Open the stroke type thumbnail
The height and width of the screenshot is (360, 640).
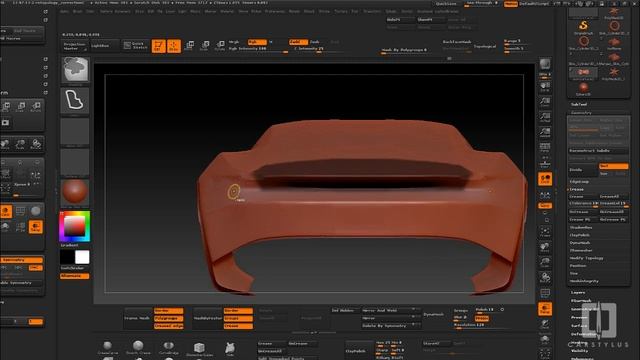pyautogui.click(x=75, y=100)
